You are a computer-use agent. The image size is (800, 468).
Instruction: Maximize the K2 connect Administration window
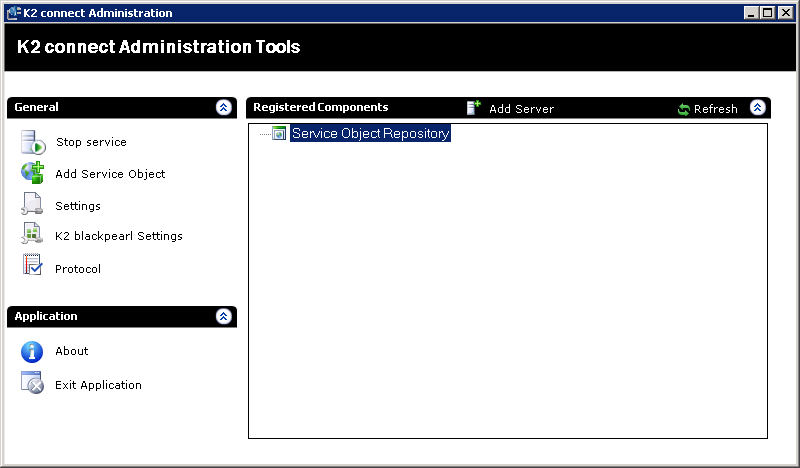767,13
